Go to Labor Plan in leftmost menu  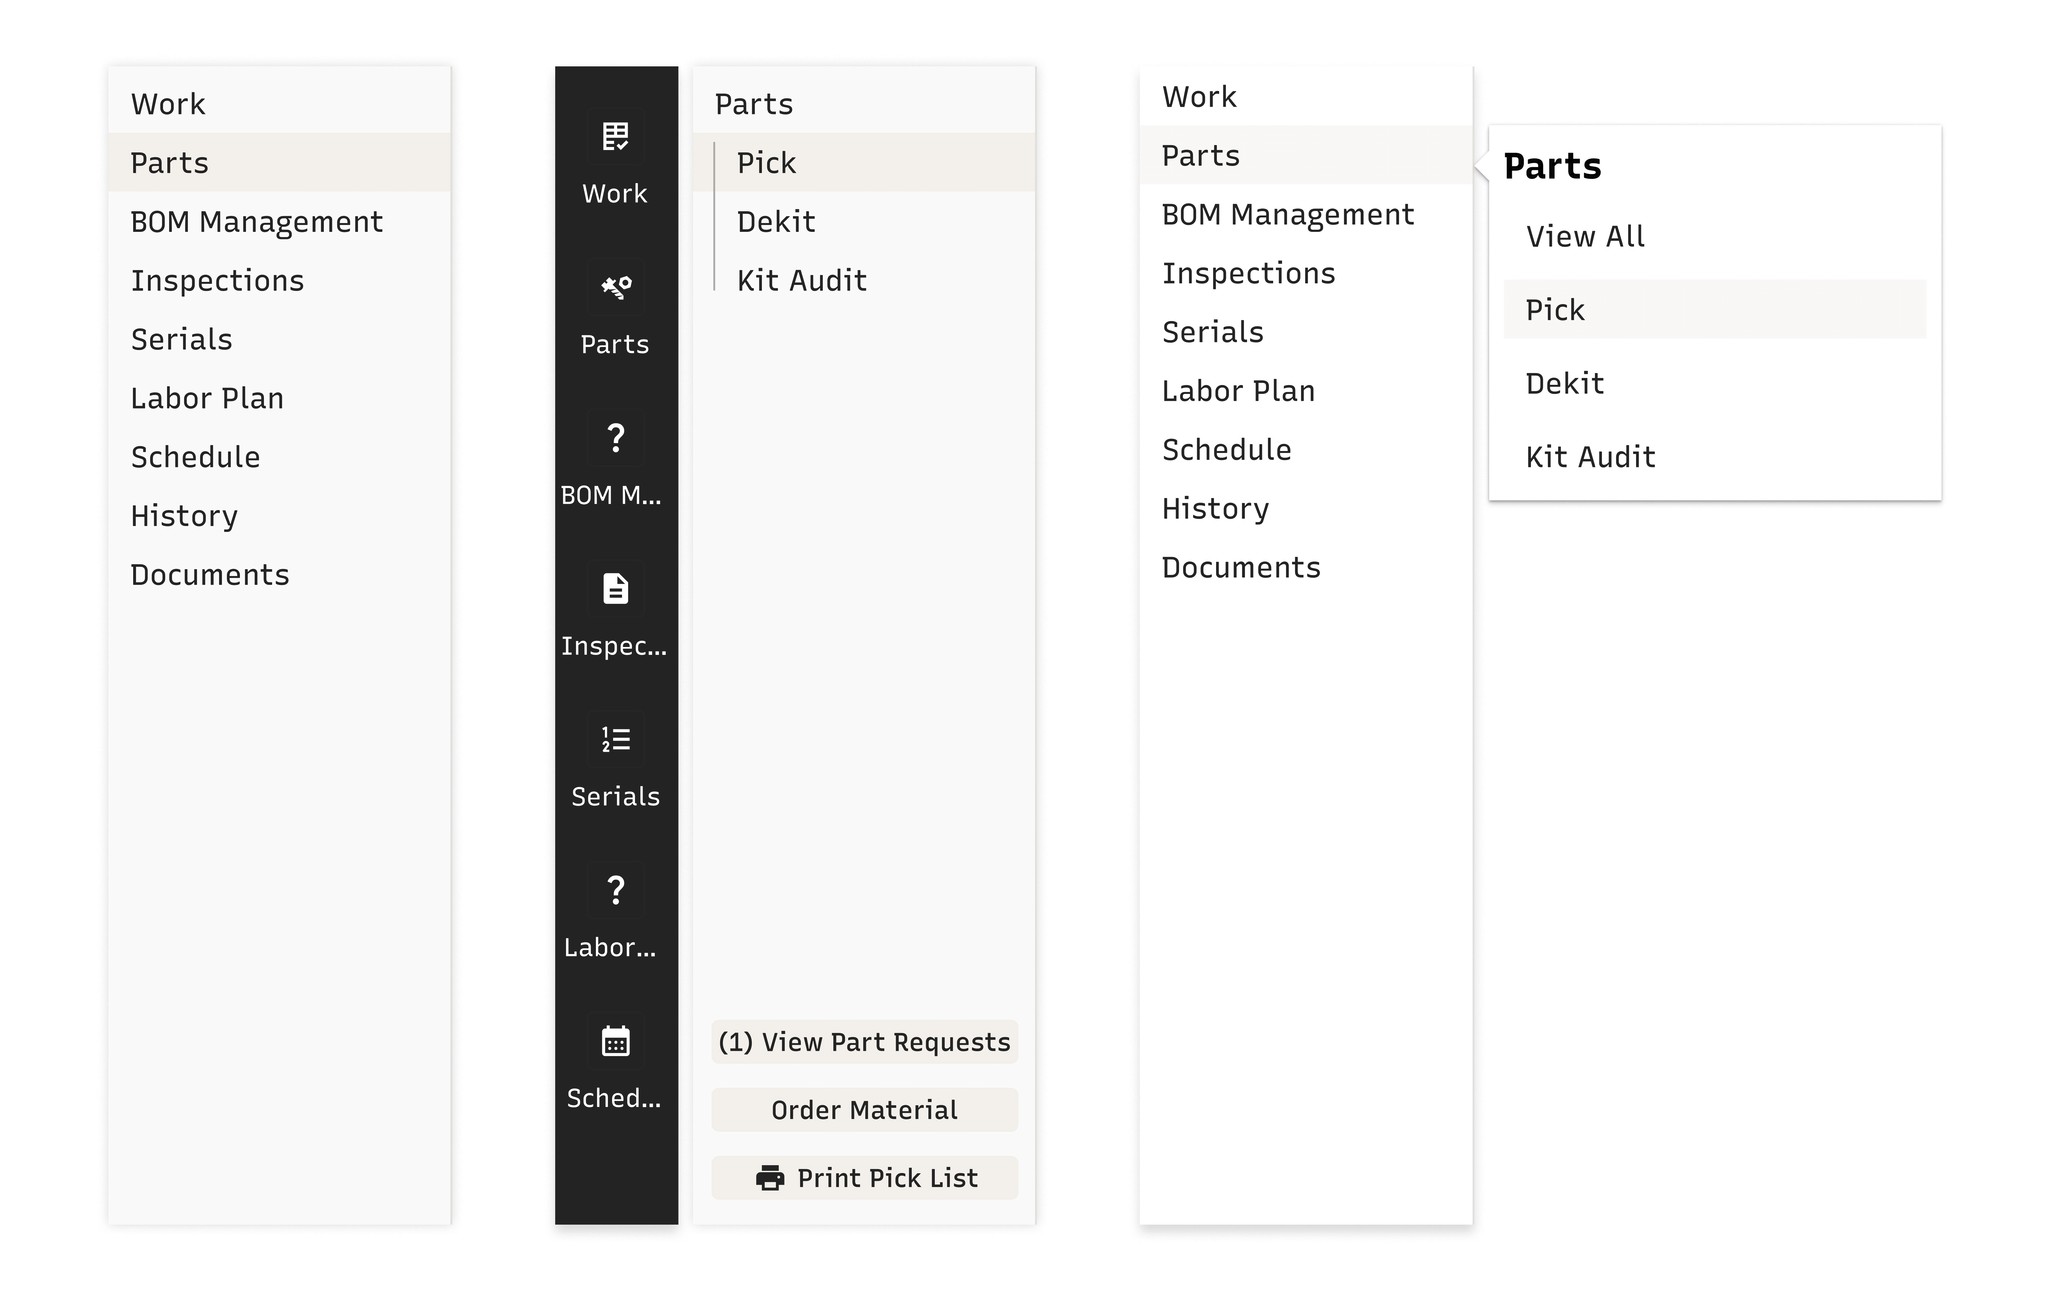(207, 398)
